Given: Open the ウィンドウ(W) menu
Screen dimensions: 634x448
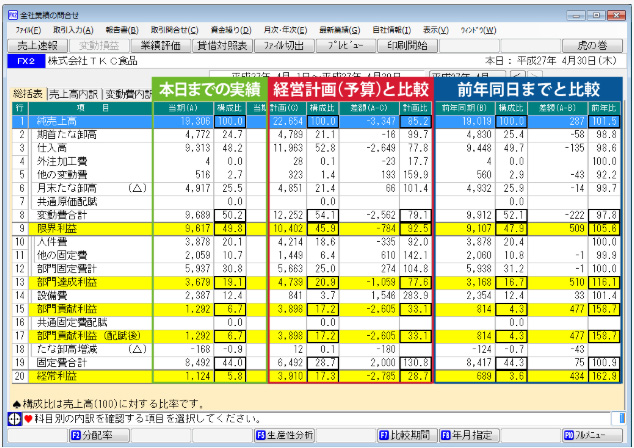Looking at the screenshot, I should click(x=478, y=30).
